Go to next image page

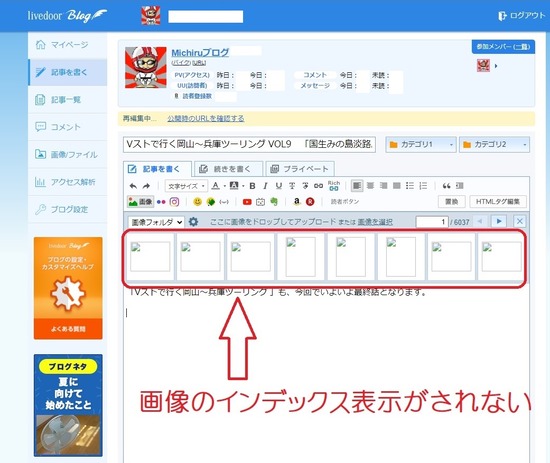click(x=499, y=221)
